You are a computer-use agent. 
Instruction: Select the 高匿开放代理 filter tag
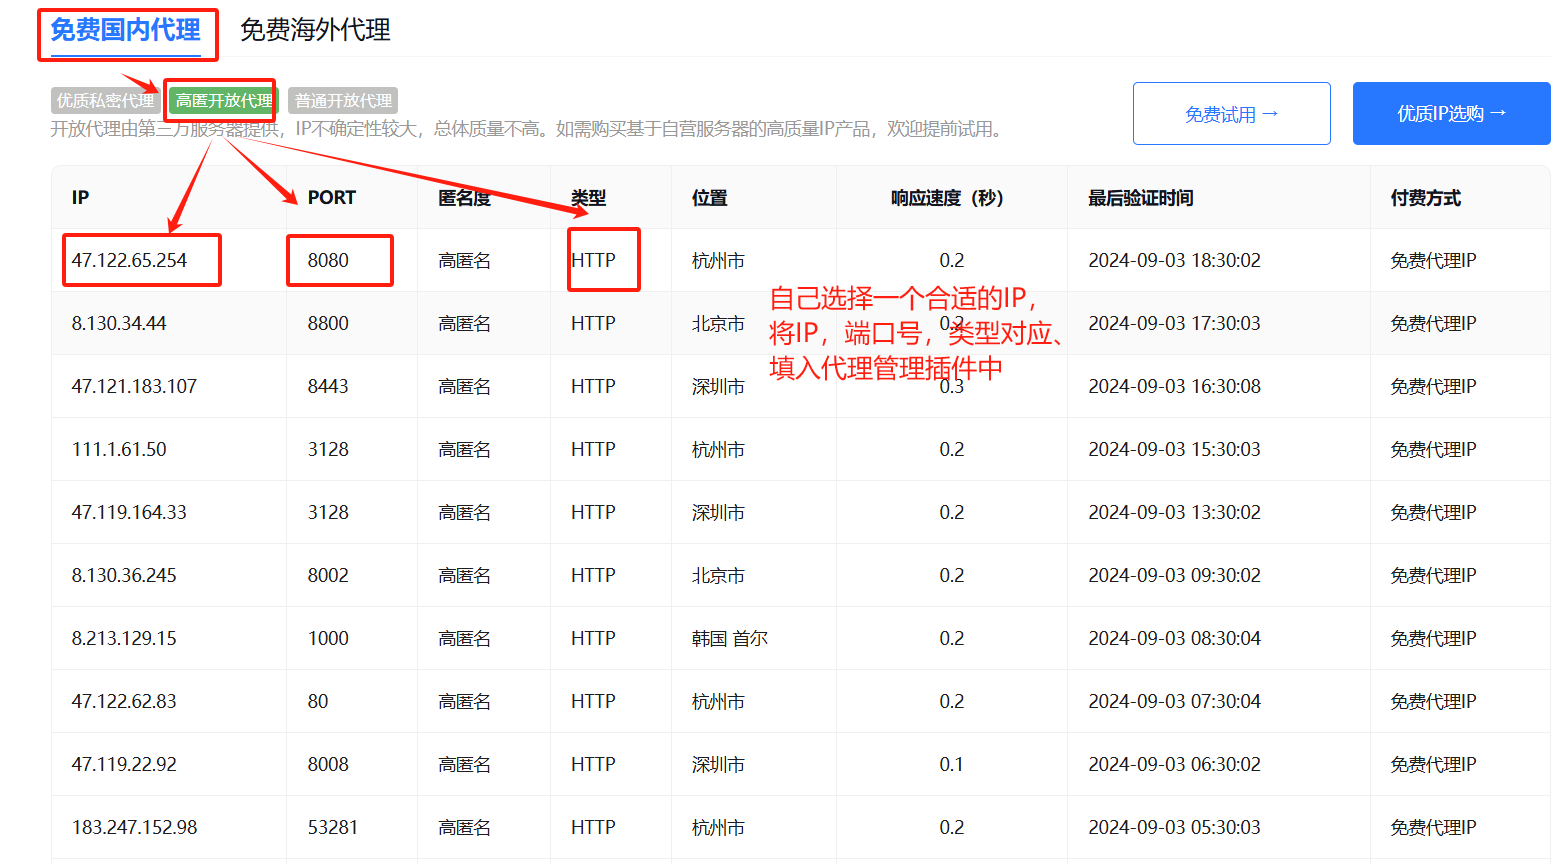(224, 101)
